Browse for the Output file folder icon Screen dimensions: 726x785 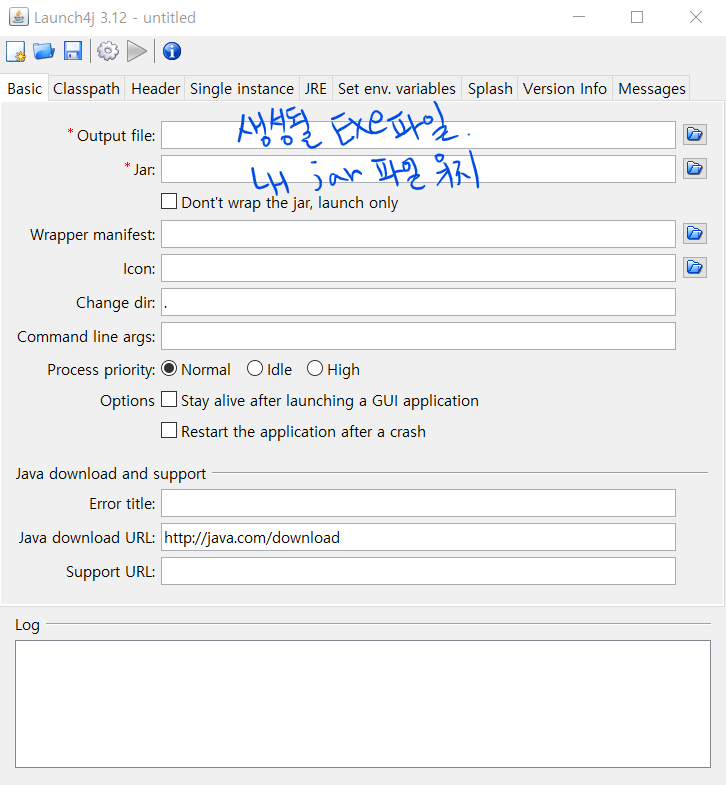[695, 134]
